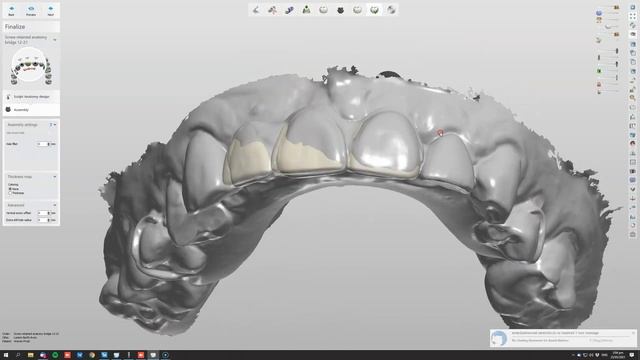This screenshot has height=360, width=640.
Task: Open the green Spotify taskbar icon
Action: tap(55, 355)
